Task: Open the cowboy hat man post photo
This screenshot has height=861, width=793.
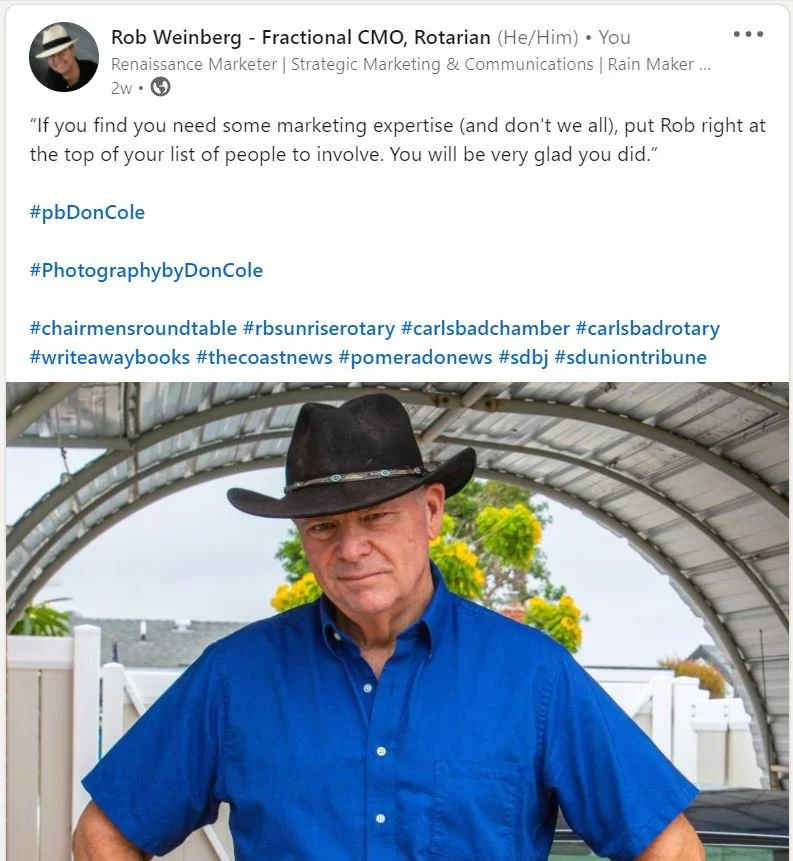Action: (397, 622)
